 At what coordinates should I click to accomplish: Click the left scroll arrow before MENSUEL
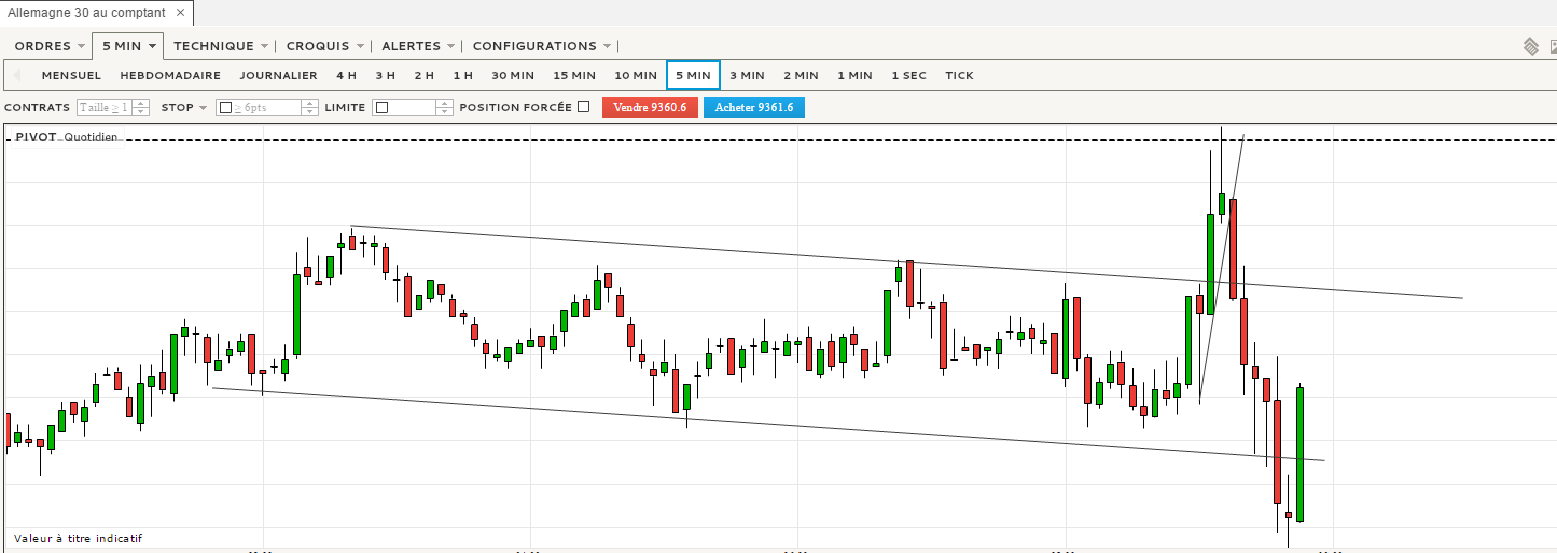[17, 75]
